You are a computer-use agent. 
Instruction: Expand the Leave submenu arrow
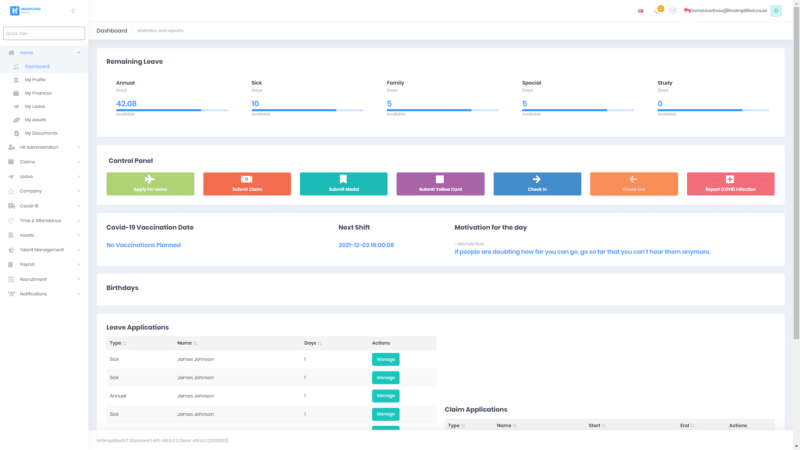(79, 177)
